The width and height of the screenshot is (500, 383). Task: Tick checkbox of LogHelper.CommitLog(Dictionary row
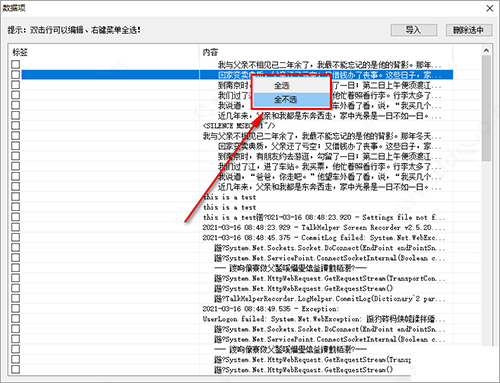click(x=15, y=298)
